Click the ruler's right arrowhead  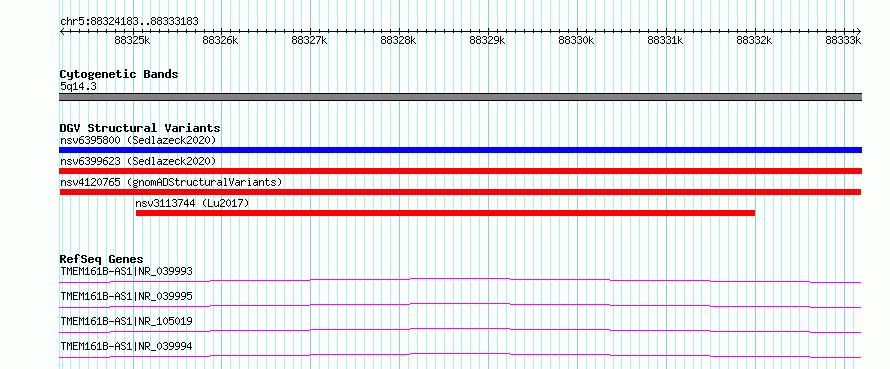coord(859,32)
